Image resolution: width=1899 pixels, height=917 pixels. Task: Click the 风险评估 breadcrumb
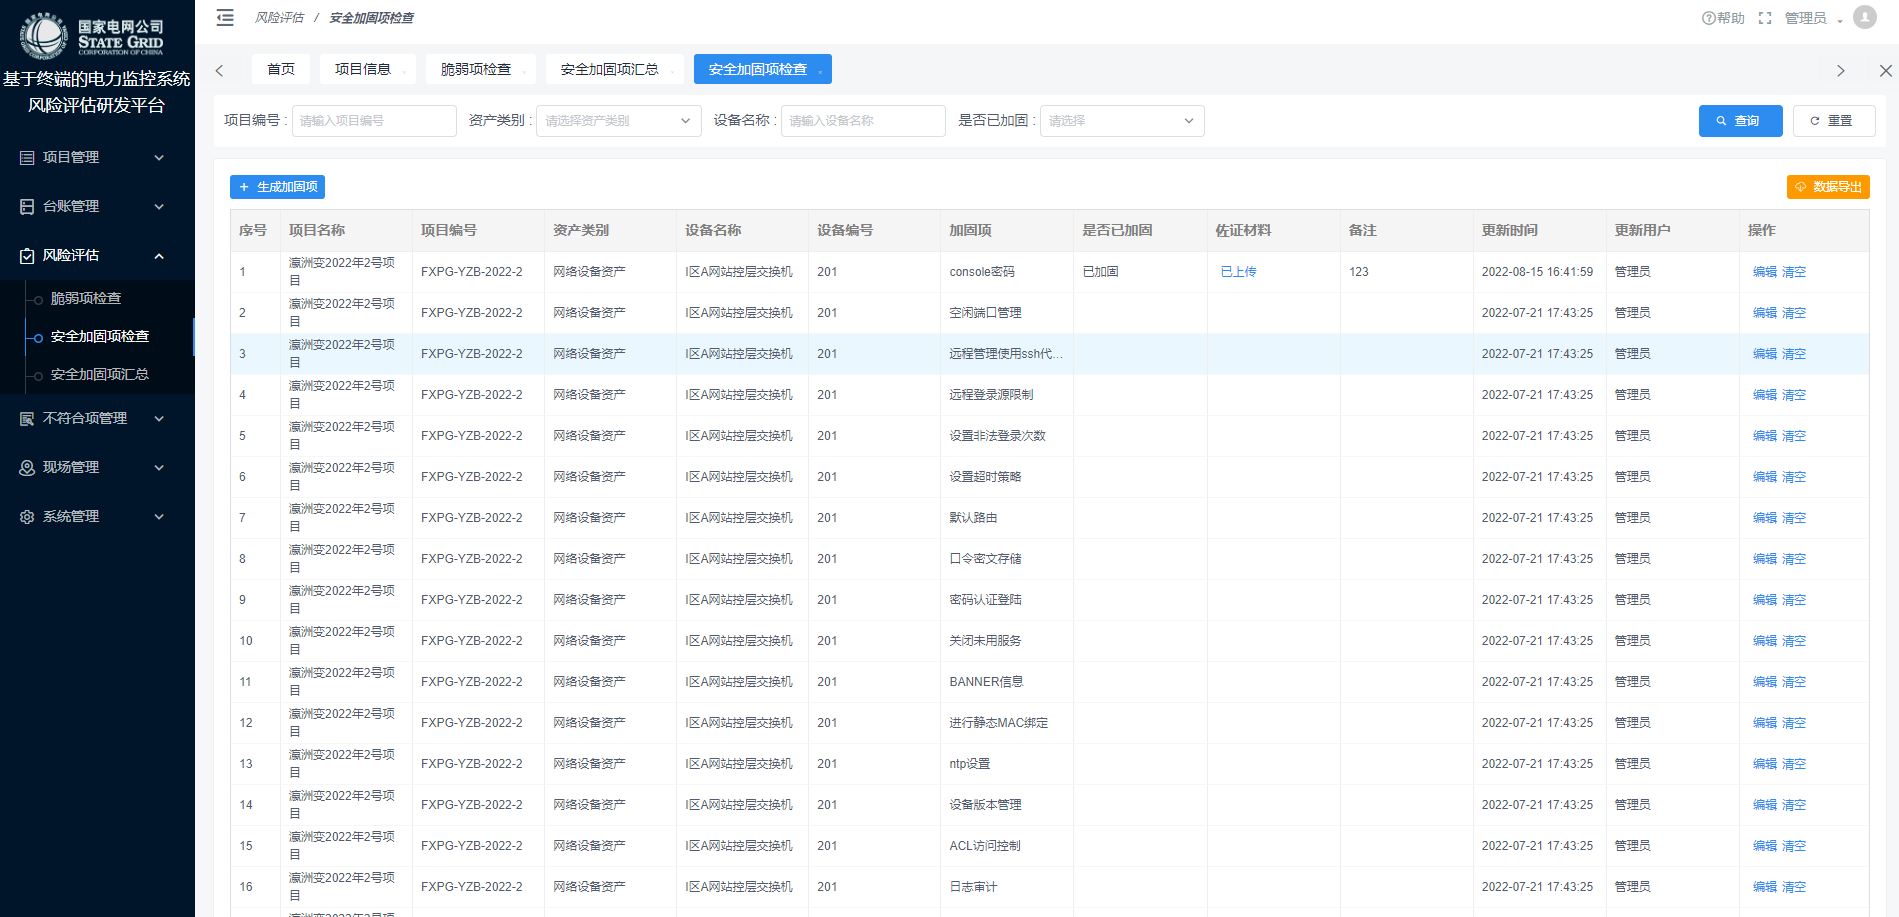[x=279, y=18]
